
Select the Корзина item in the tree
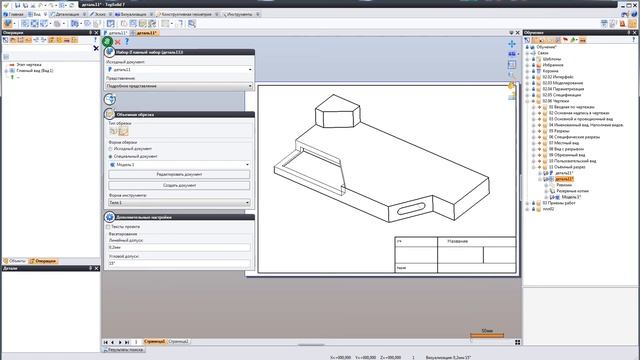click(x=550, y=71)
